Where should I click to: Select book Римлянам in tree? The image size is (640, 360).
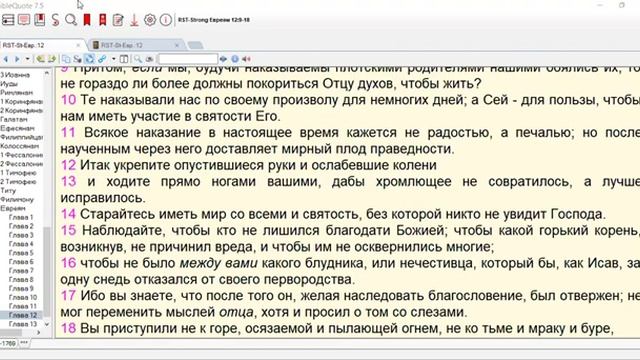(x=16, y=93)
